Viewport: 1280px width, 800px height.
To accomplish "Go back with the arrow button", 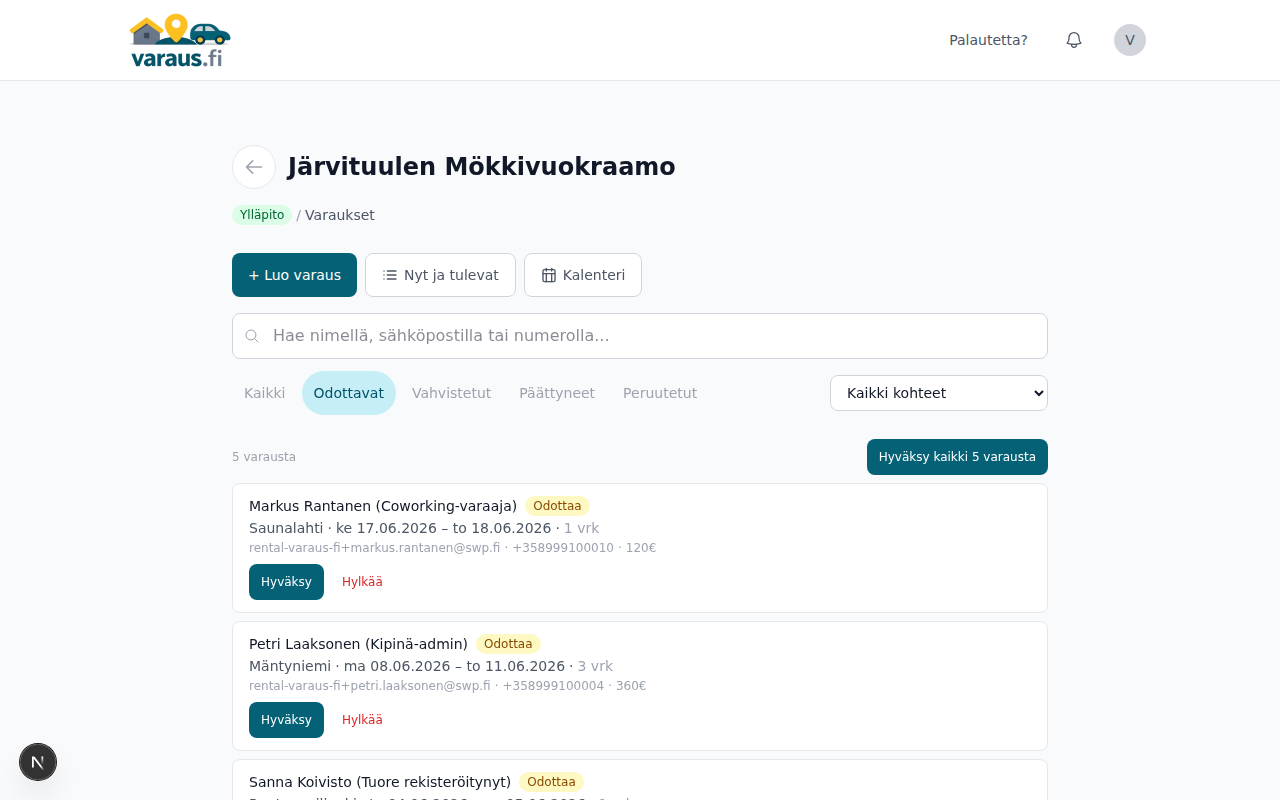I will click(x=254, y=167).
